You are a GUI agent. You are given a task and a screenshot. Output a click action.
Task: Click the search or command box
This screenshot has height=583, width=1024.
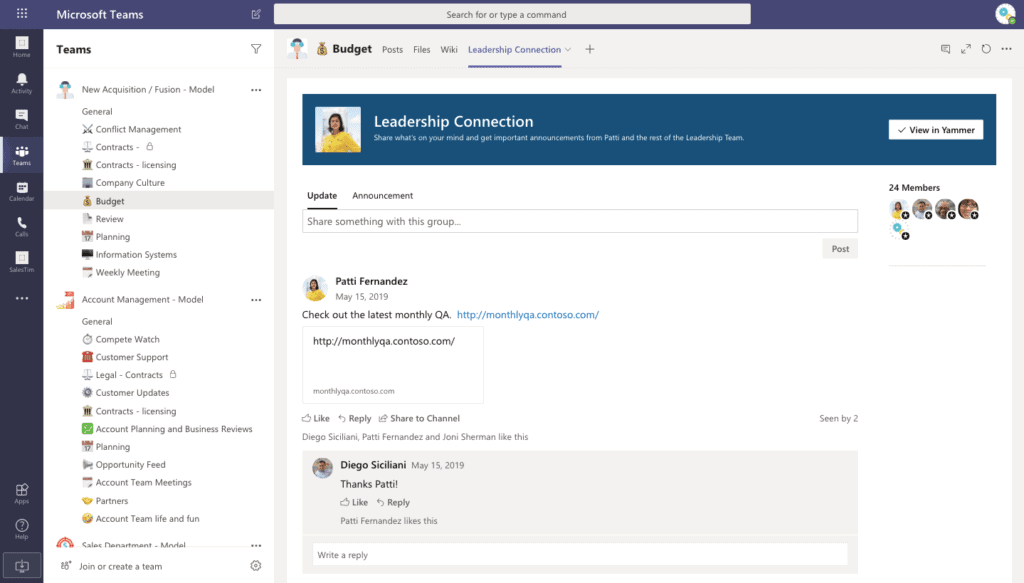pos(512,14)
